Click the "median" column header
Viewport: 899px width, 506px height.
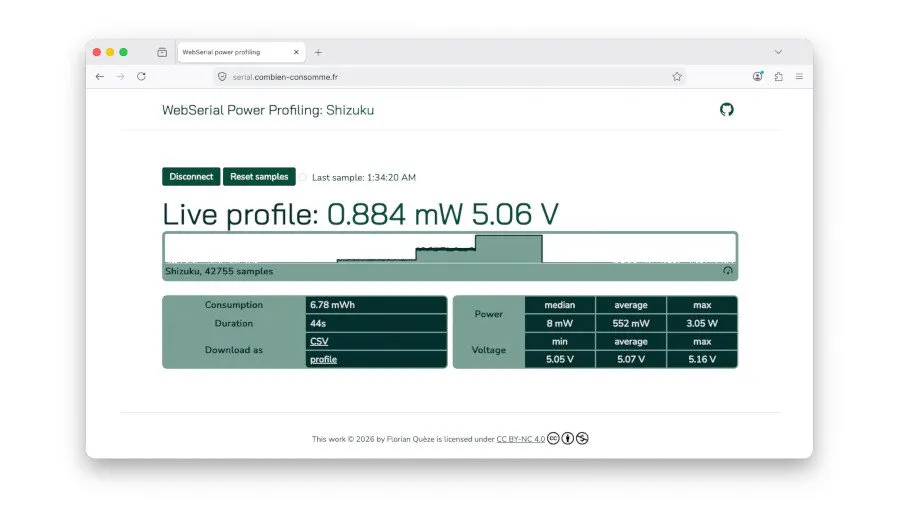tap(560, 305)
